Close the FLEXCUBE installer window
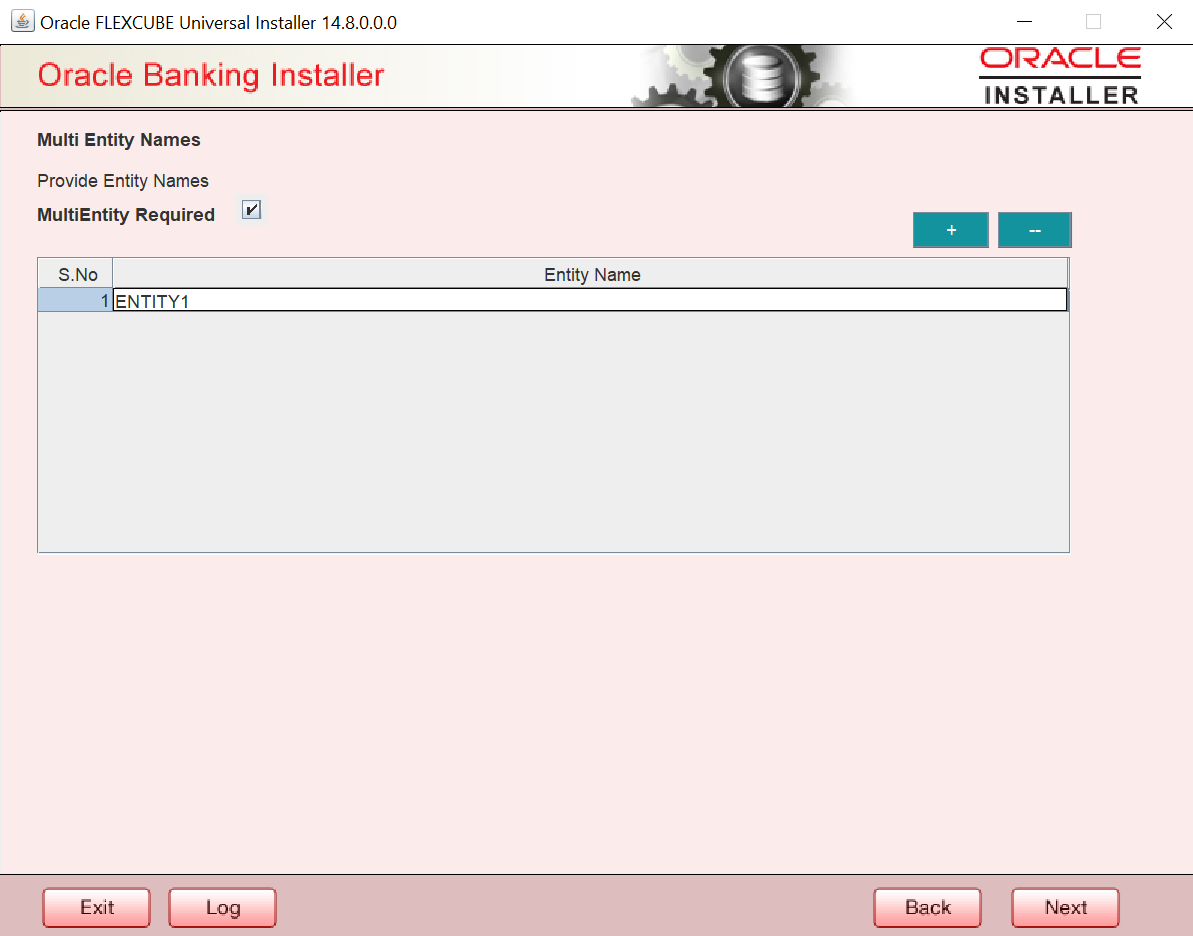The width and height of the screenshot is (1193, 936). tap(1163, 21)
